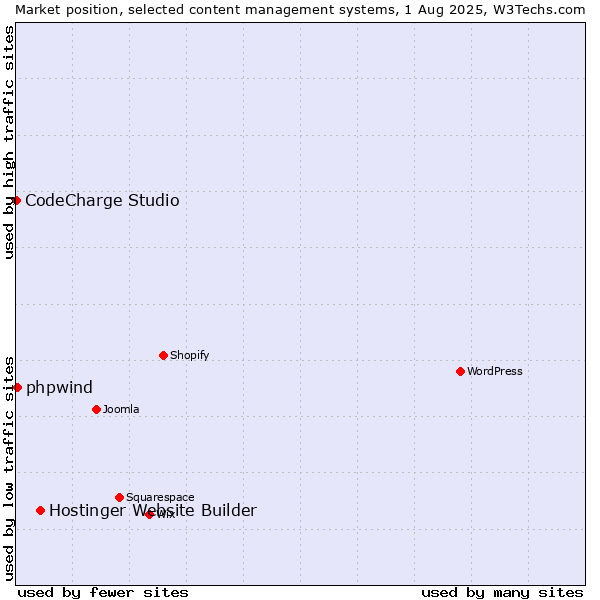The height and width of the screenshot is (600, 600).
Task: Click the Hostinger Website Builder data point
Action: point(41,510)
